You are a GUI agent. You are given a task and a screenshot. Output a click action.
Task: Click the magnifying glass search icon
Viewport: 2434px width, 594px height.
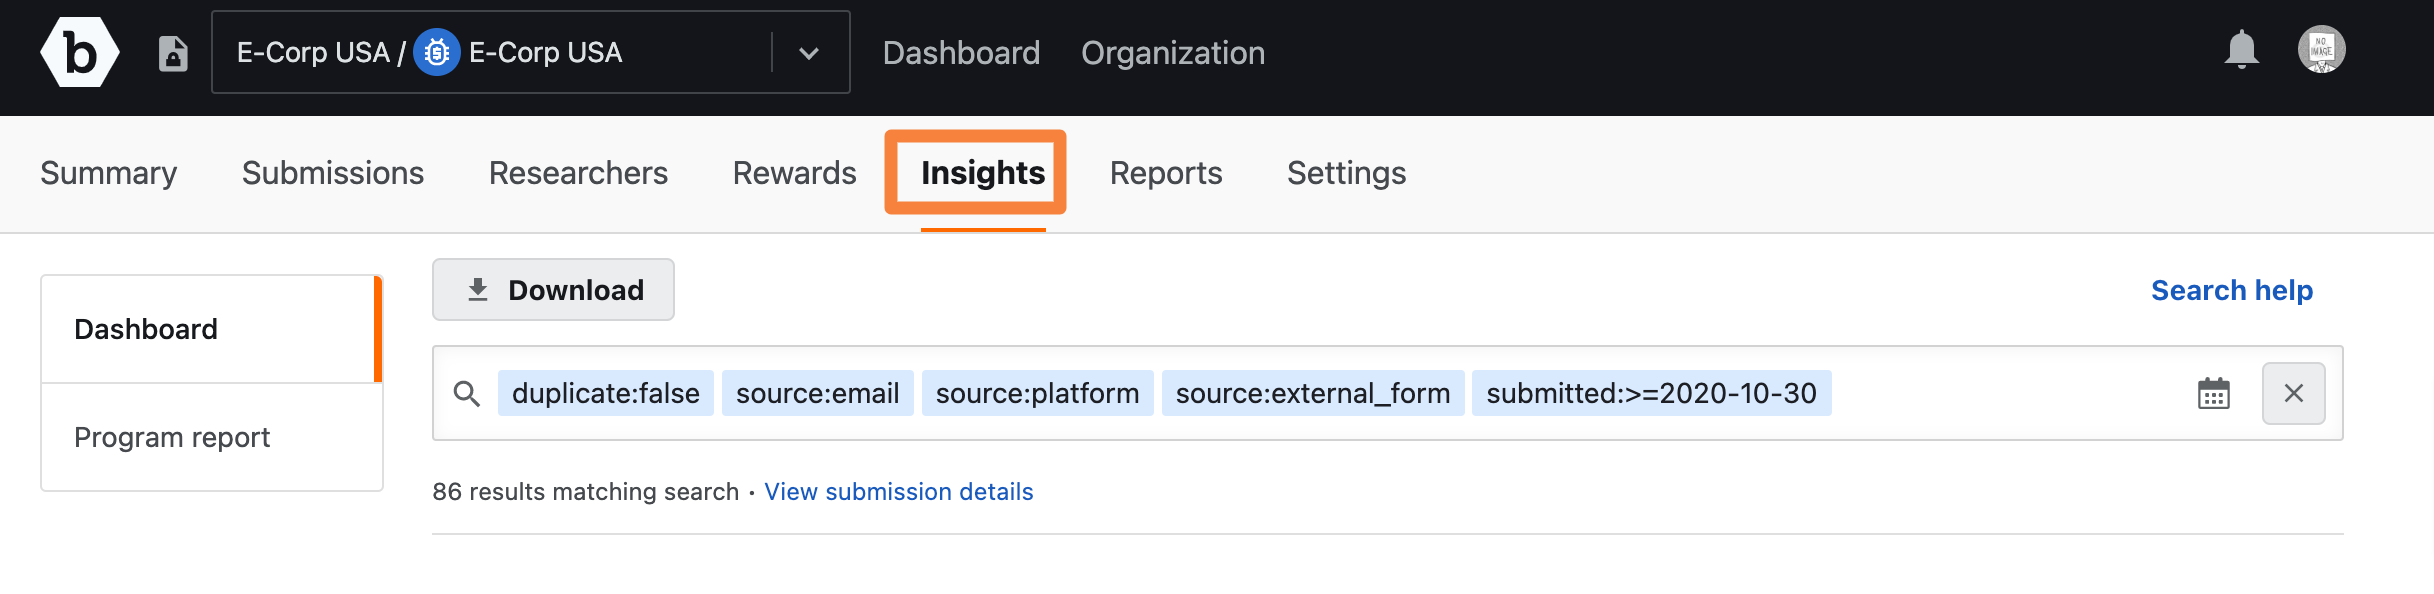tap(466, 393)
